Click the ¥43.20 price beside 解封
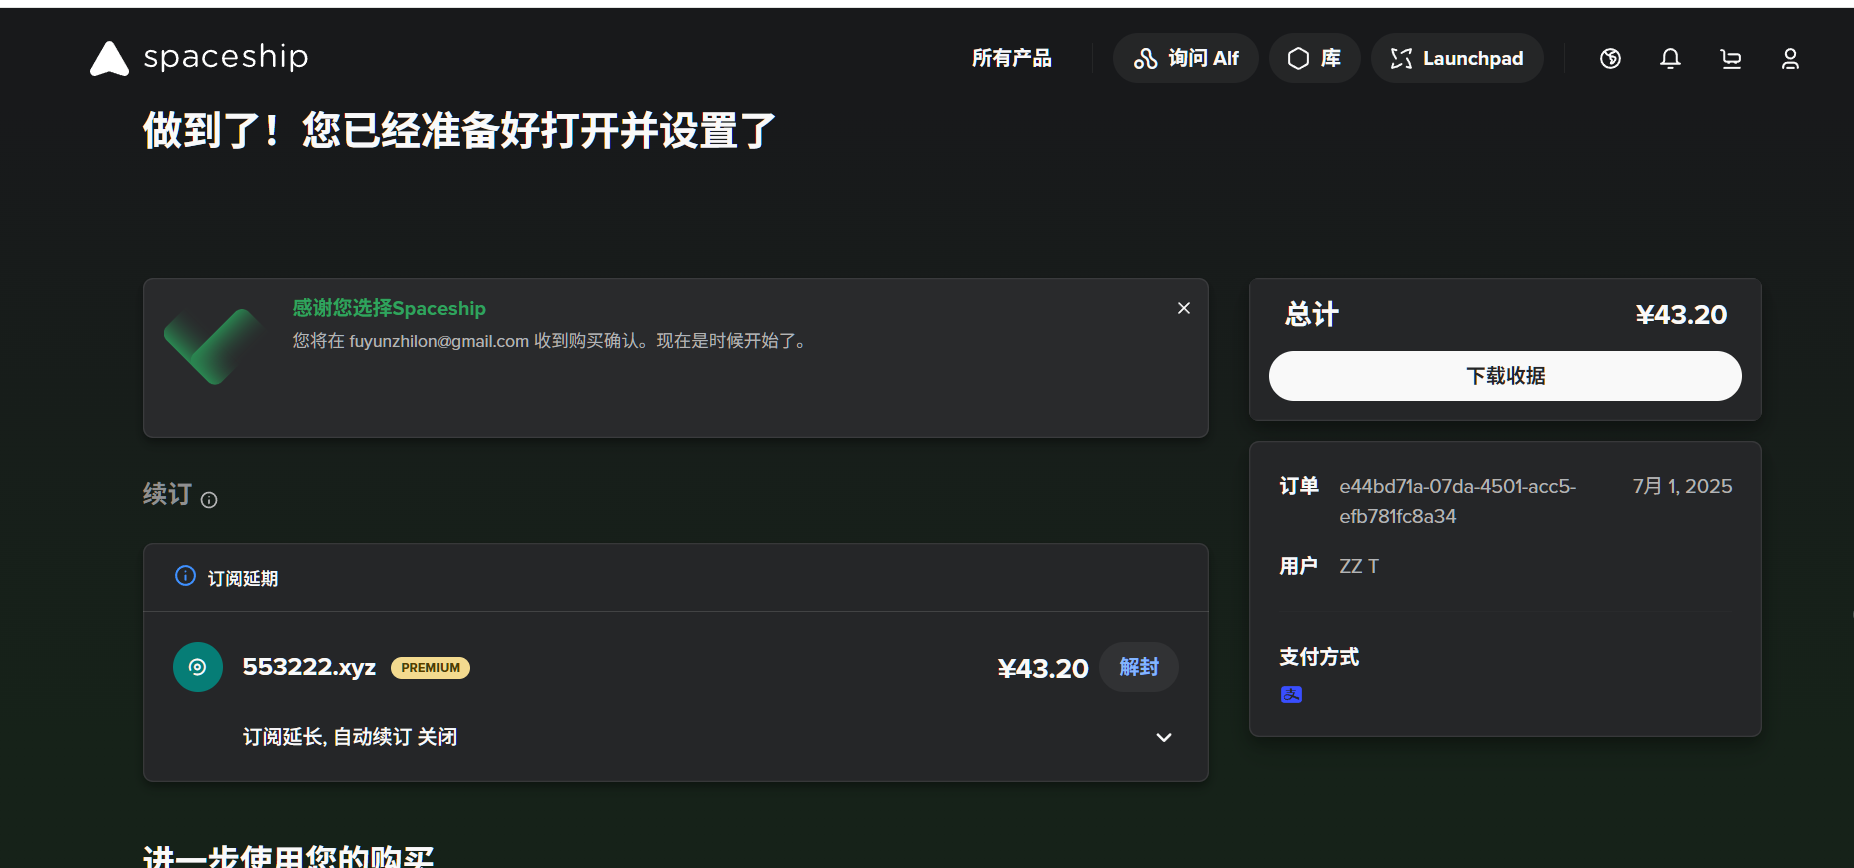Screen dimensions: 1854x868 pyautogui.click(x=1042, y=668)
